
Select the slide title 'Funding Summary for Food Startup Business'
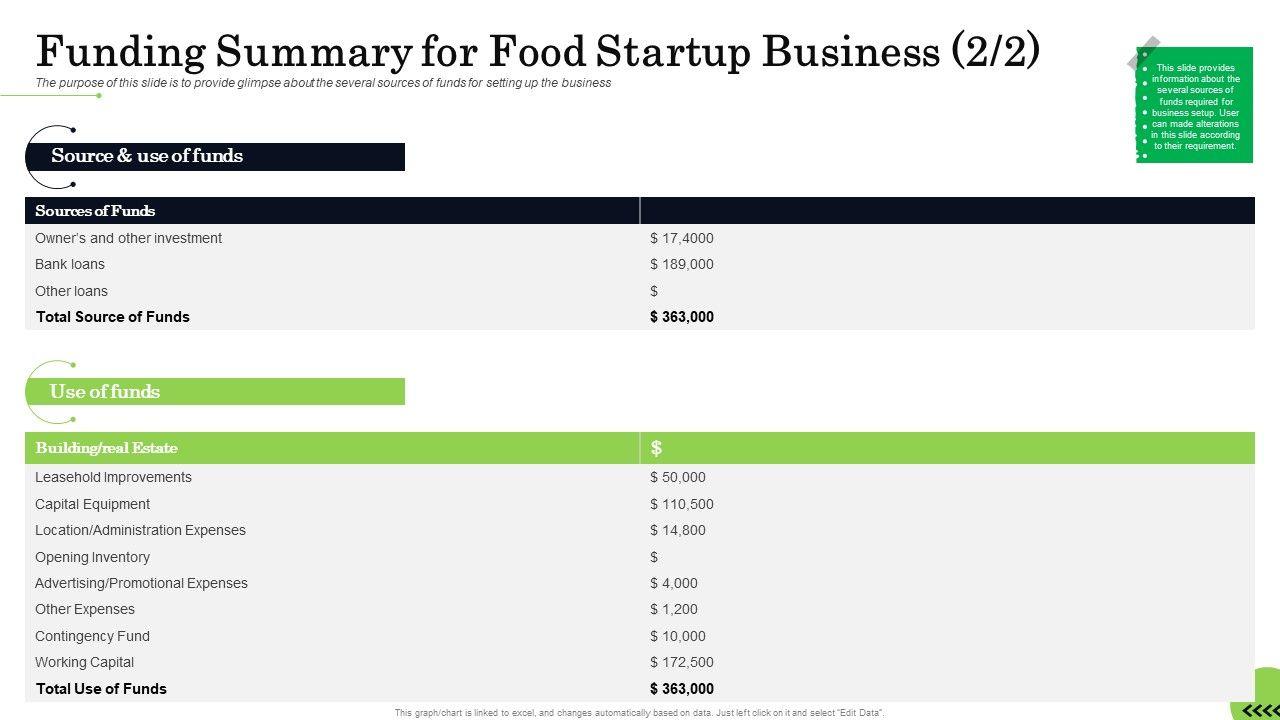coord(537,51)
